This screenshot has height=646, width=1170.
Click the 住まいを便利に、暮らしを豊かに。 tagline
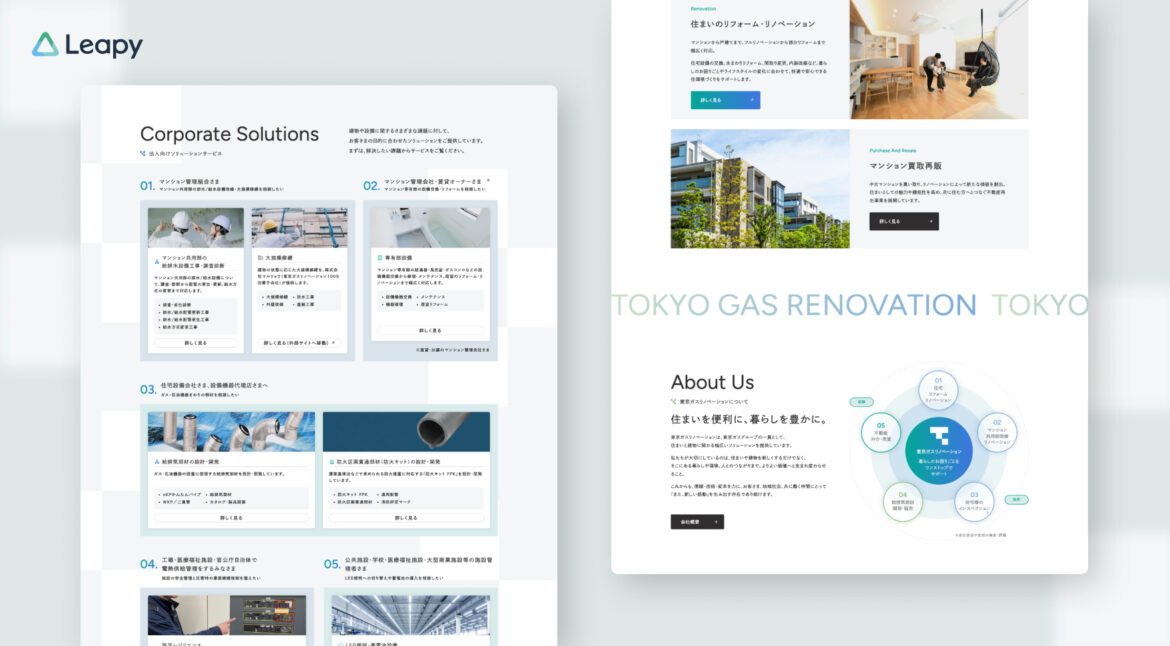(749, 419)
